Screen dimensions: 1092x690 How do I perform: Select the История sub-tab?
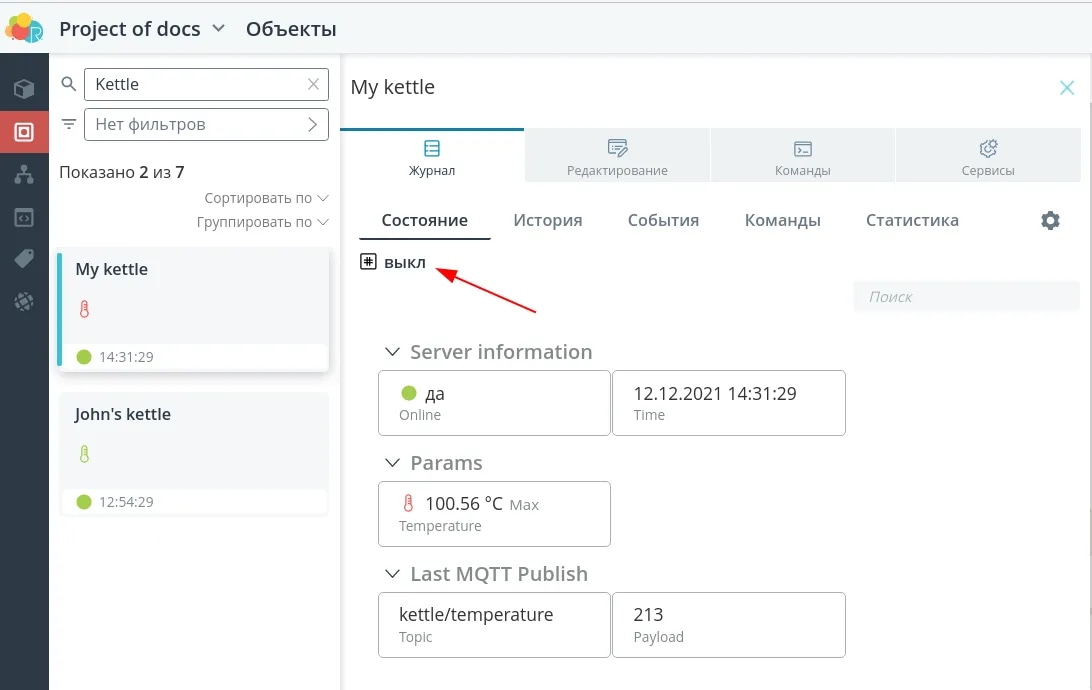[547, 221]
